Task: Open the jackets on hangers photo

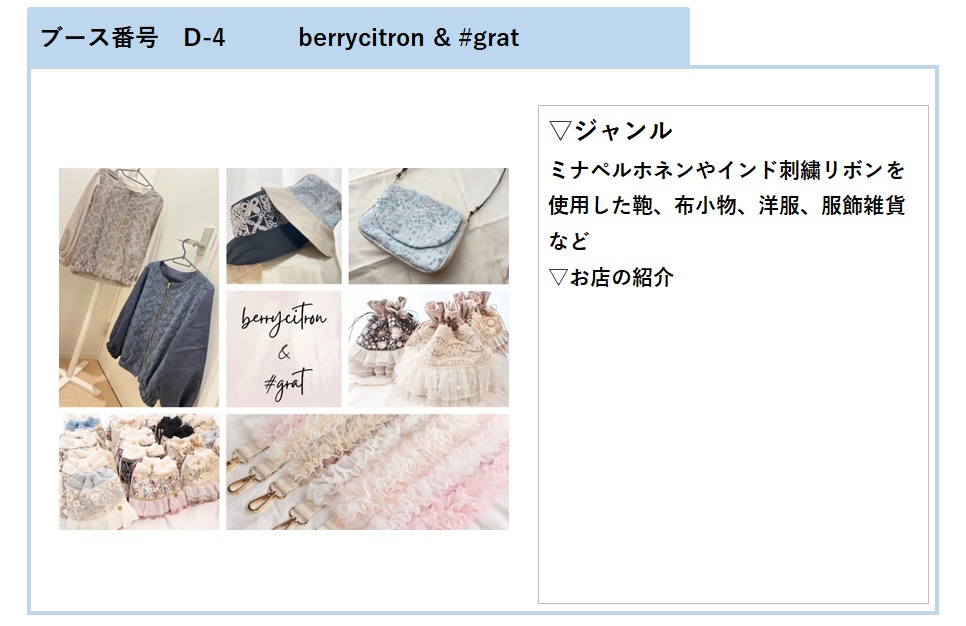Action: (138, 287)
